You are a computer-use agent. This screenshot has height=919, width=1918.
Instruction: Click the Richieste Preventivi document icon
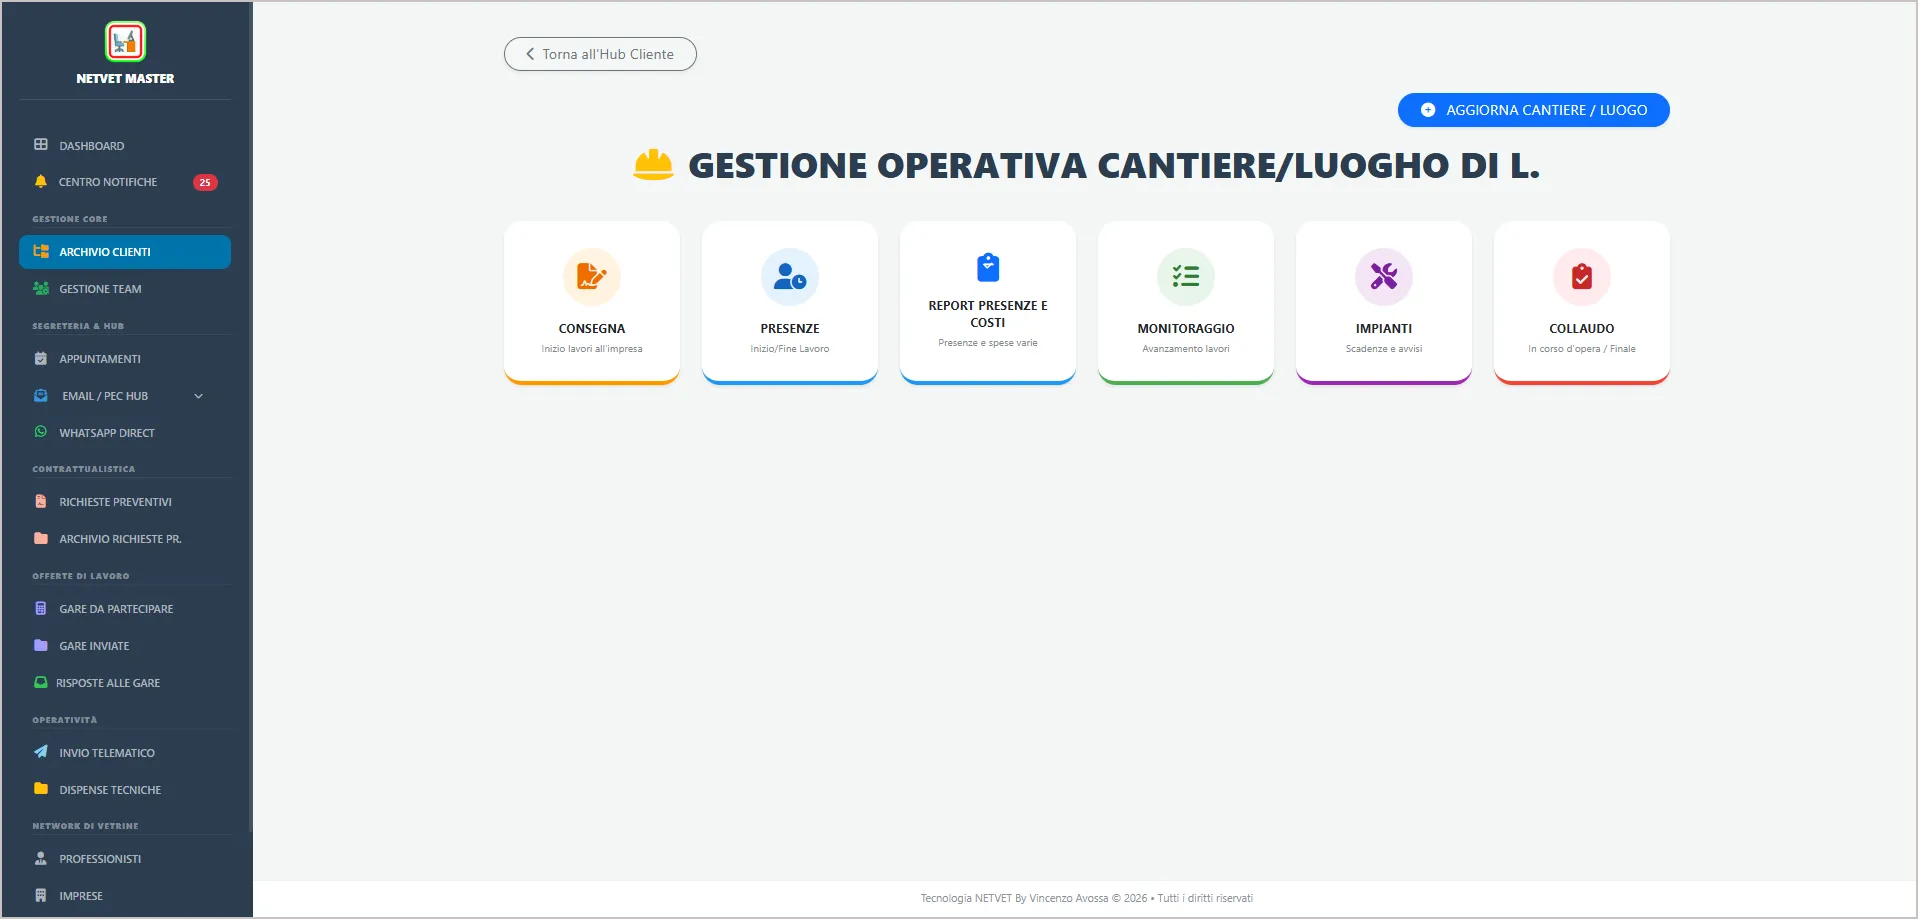pos(41,502)
